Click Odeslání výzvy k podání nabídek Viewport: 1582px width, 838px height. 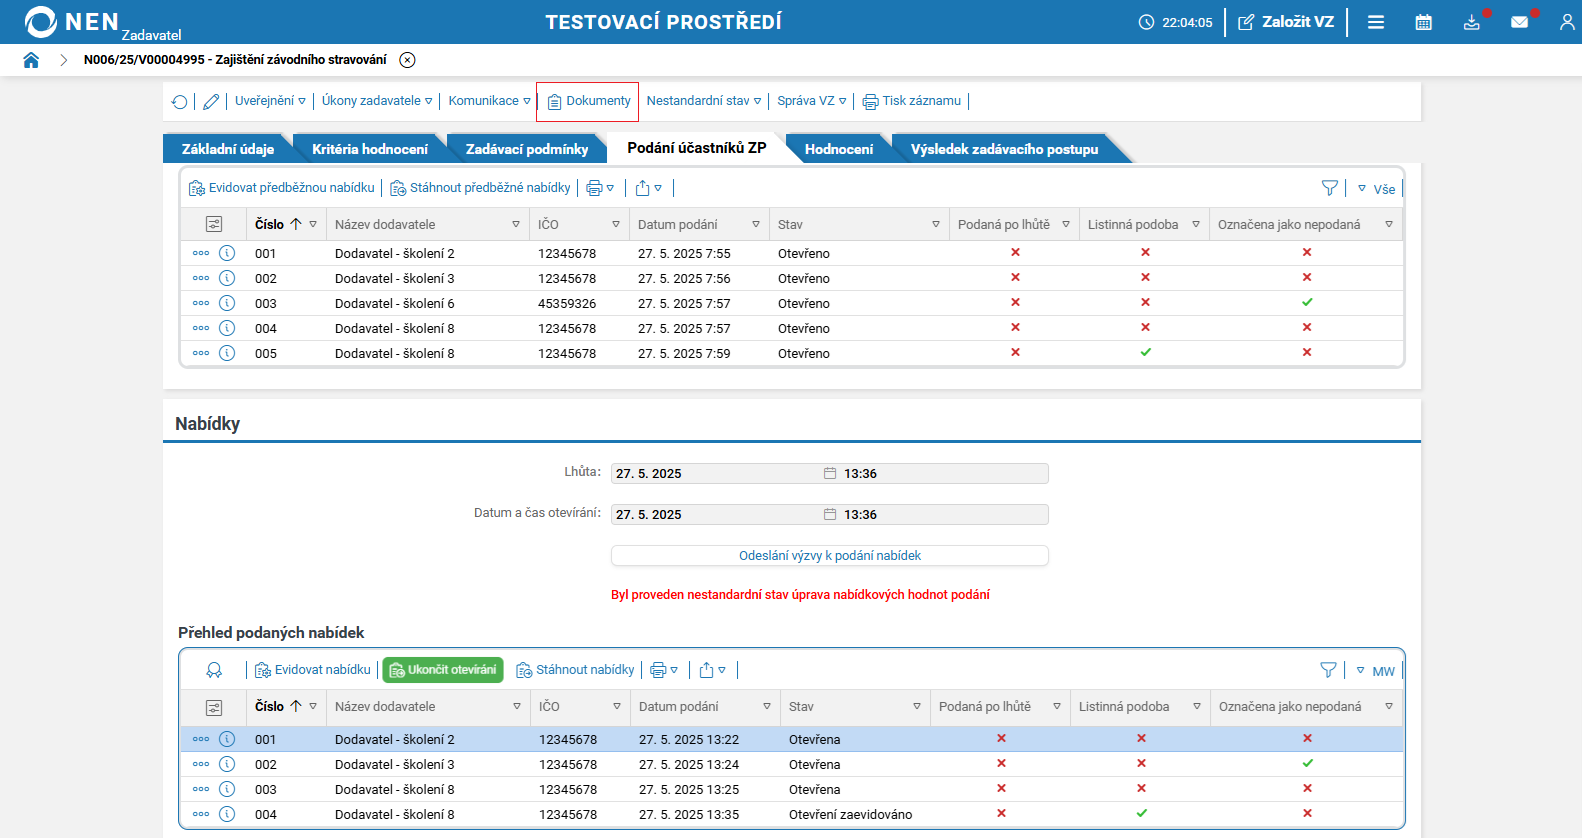click(x=829, y=556)
